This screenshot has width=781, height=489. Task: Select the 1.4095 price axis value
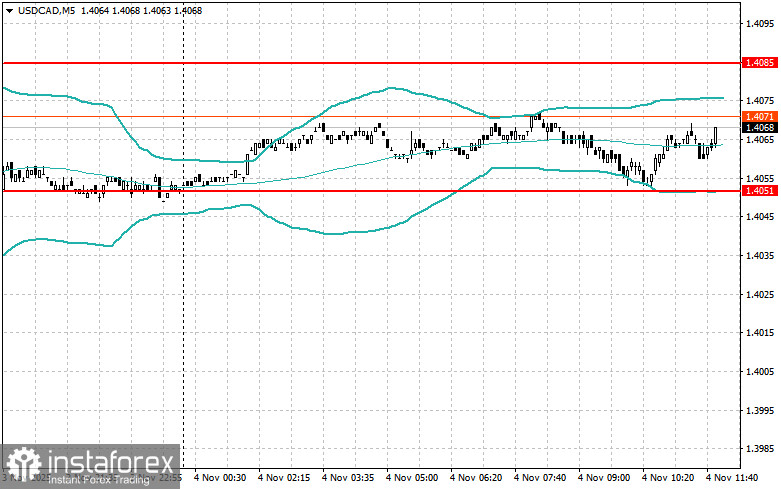pyautogui.click(x=760, y=23)
